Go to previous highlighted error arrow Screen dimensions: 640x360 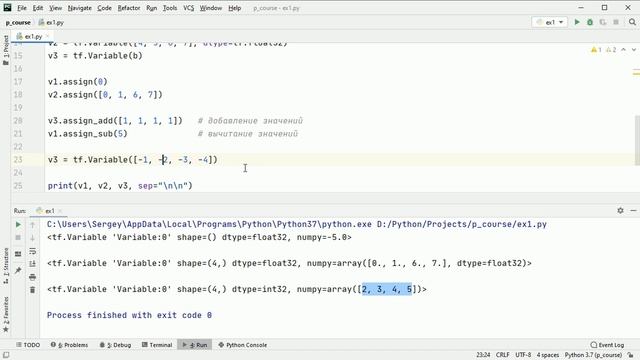click(x=624, y=50)
